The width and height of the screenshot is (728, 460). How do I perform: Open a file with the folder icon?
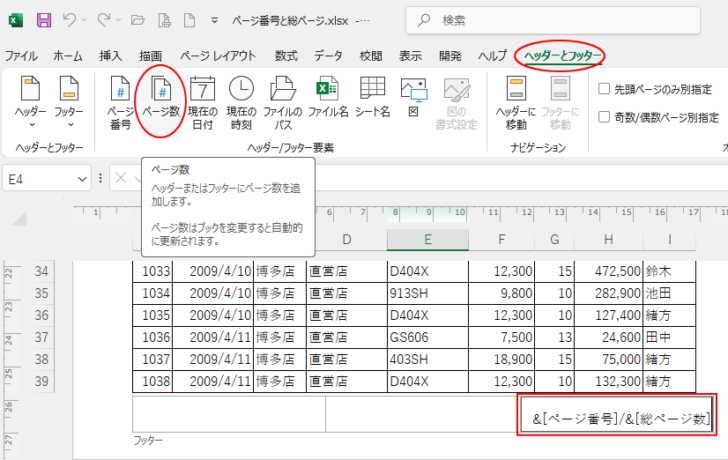click(x=137, y=20)
